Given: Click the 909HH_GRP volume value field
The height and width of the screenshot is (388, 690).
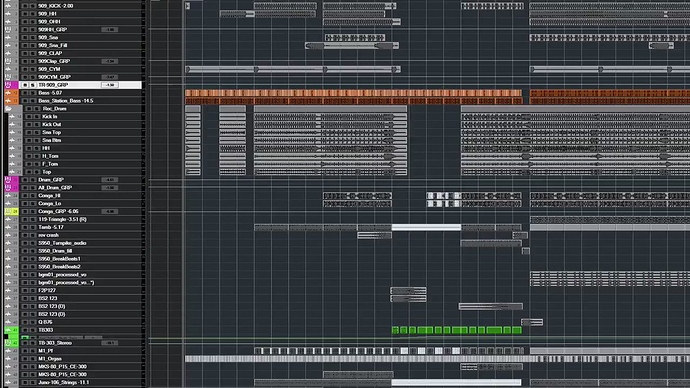Looking at the screenshot, I should (x=109, y=29).
